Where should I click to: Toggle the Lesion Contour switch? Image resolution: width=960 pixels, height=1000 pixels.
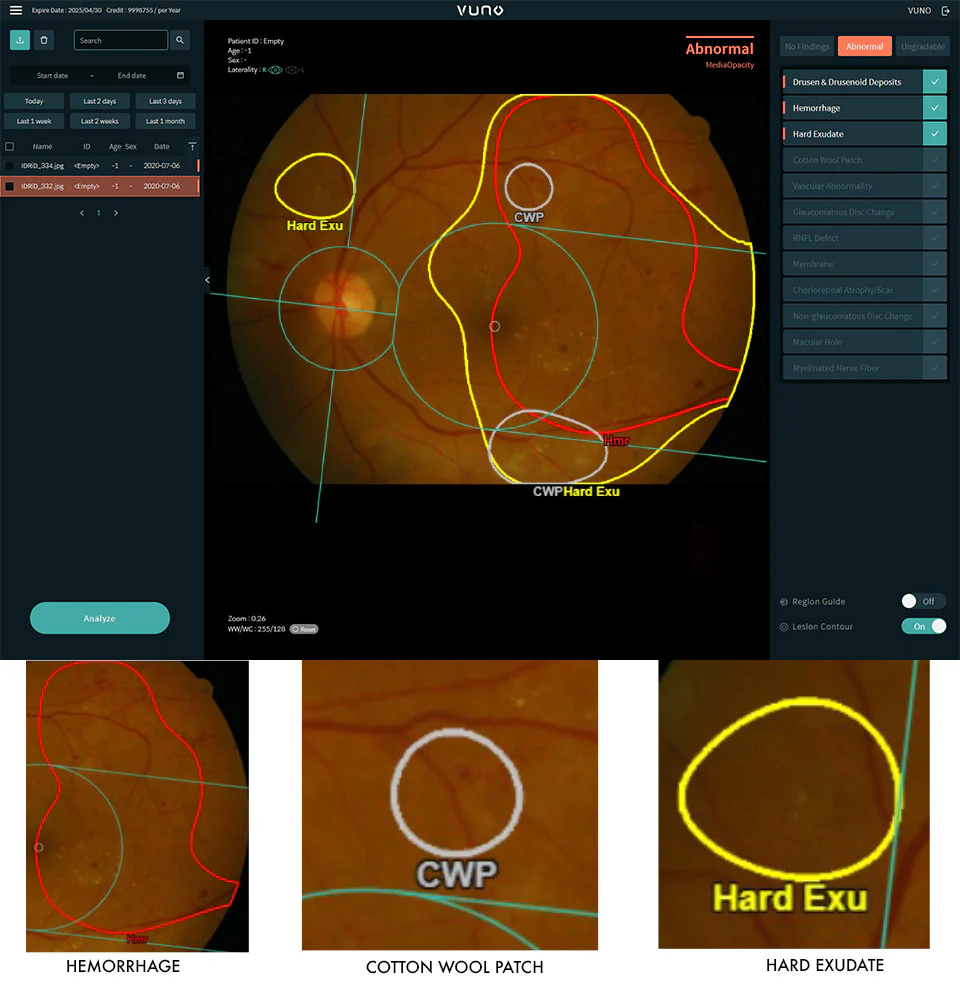(x=923, y=626)
